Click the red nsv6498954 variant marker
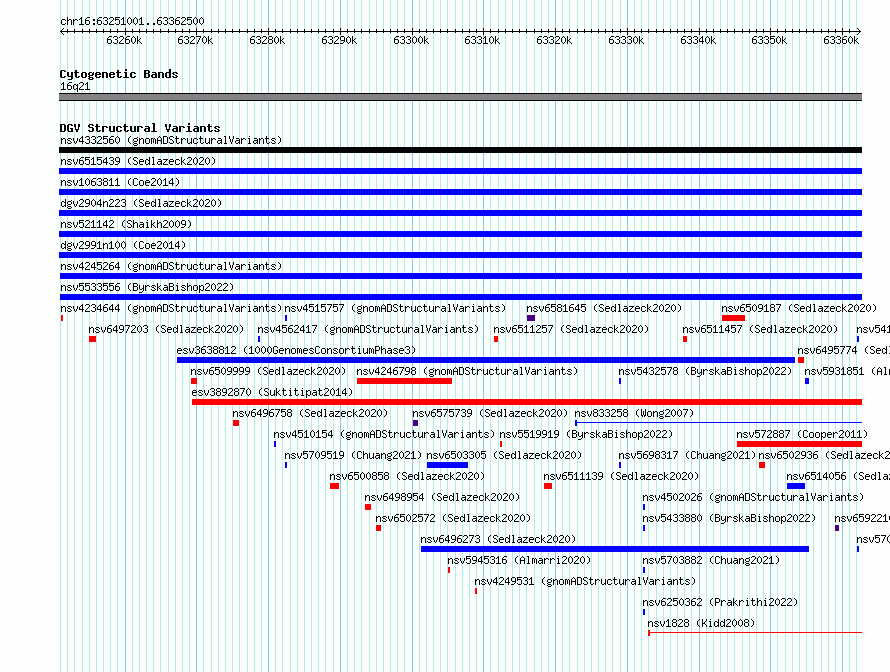 pyautogui.click(x=368, y=507)
